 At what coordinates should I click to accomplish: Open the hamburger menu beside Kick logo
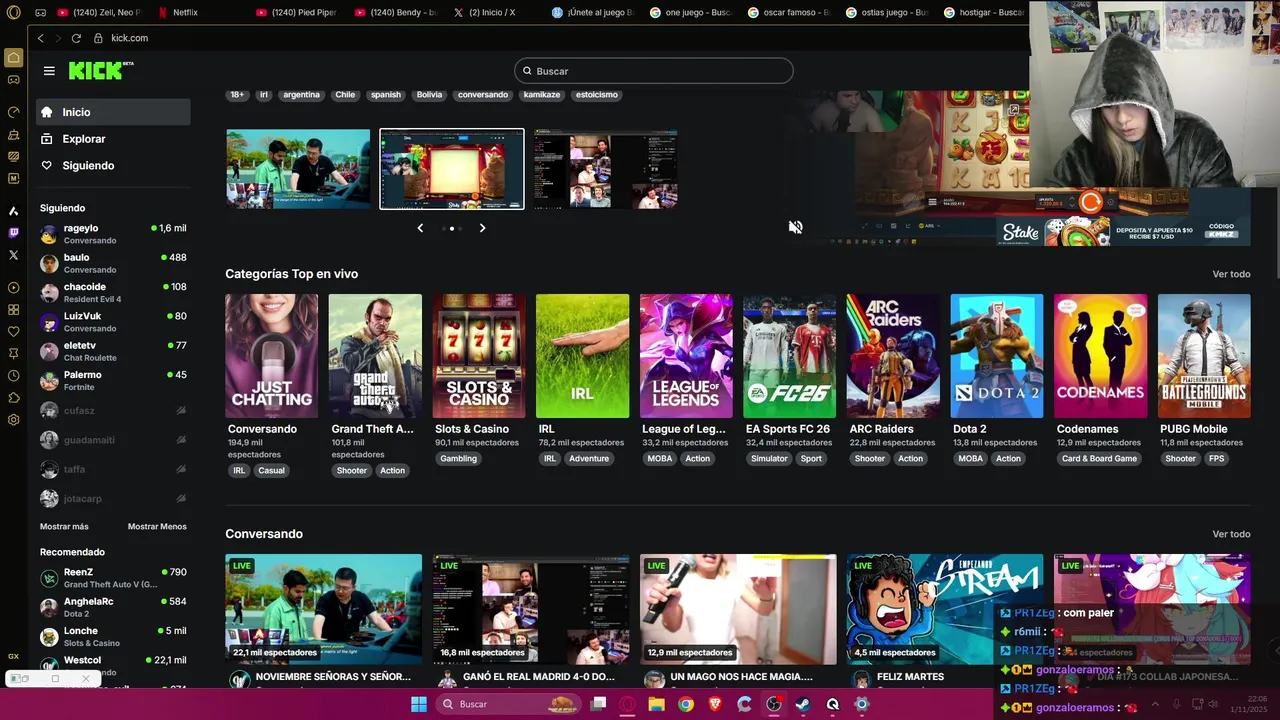(x=49, y=71)
